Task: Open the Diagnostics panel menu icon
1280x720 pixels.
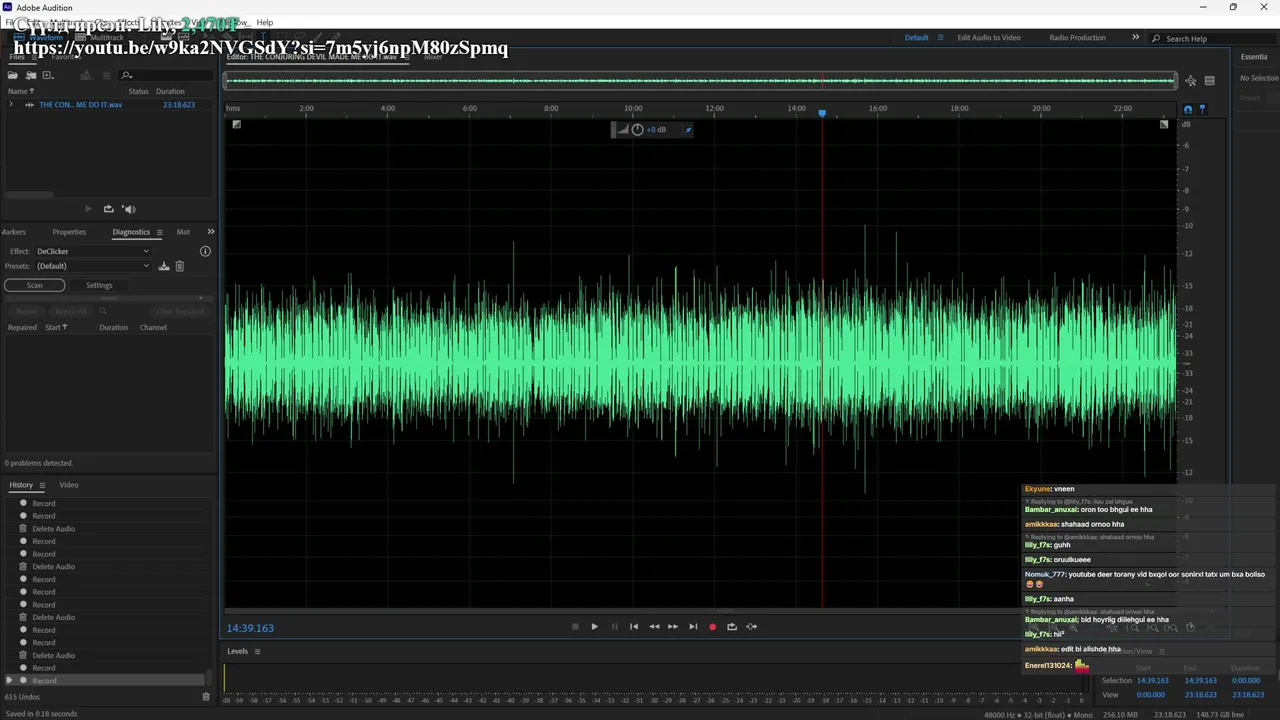Action: pyautogui.click(x=159, y=232)
